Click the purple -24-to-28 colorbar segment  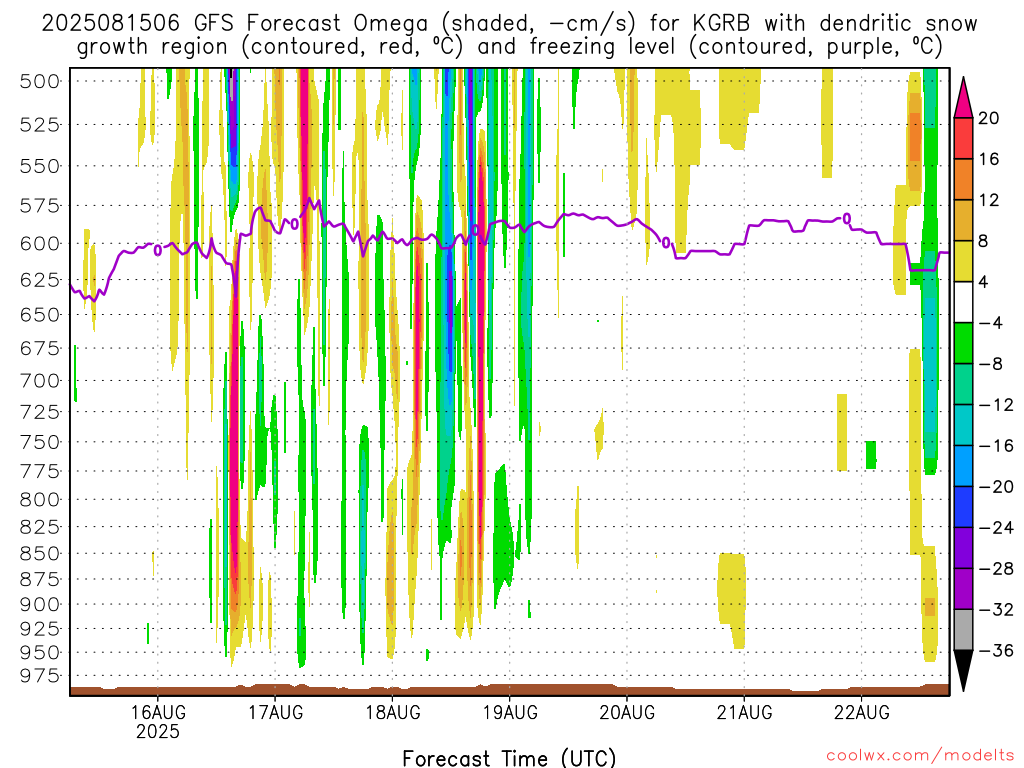point(963,548)
